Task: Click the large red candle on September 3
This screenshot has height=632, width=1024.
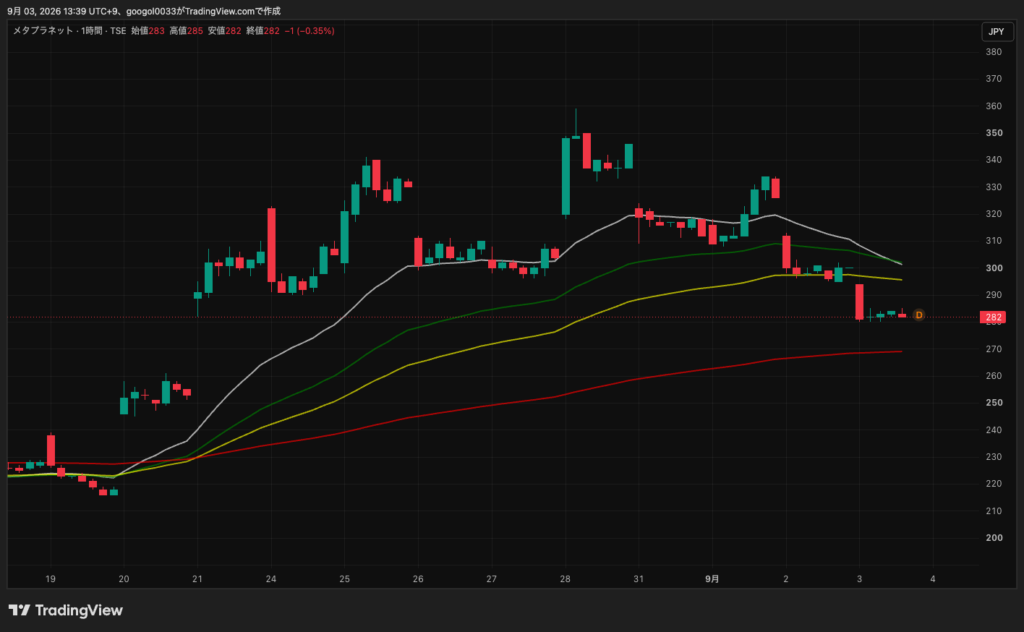Action: pyautogui.click(x=859, y=302)
